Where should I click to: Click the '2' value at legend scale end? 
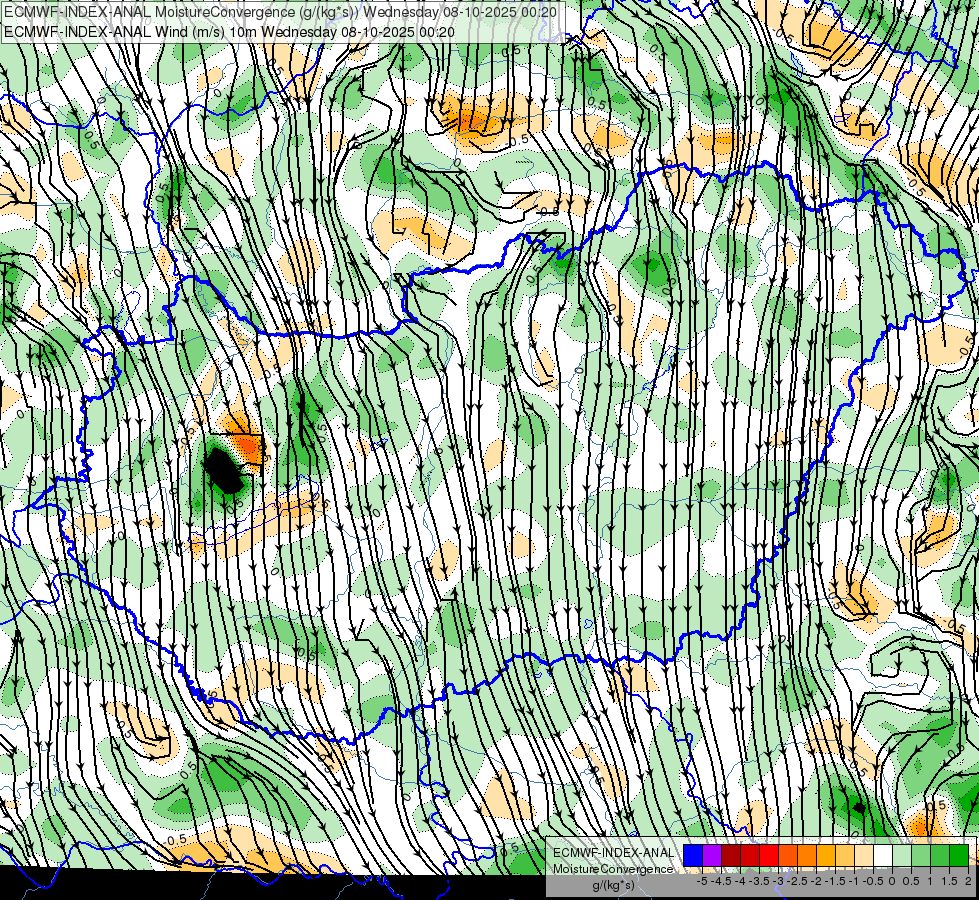click(968, 881)
